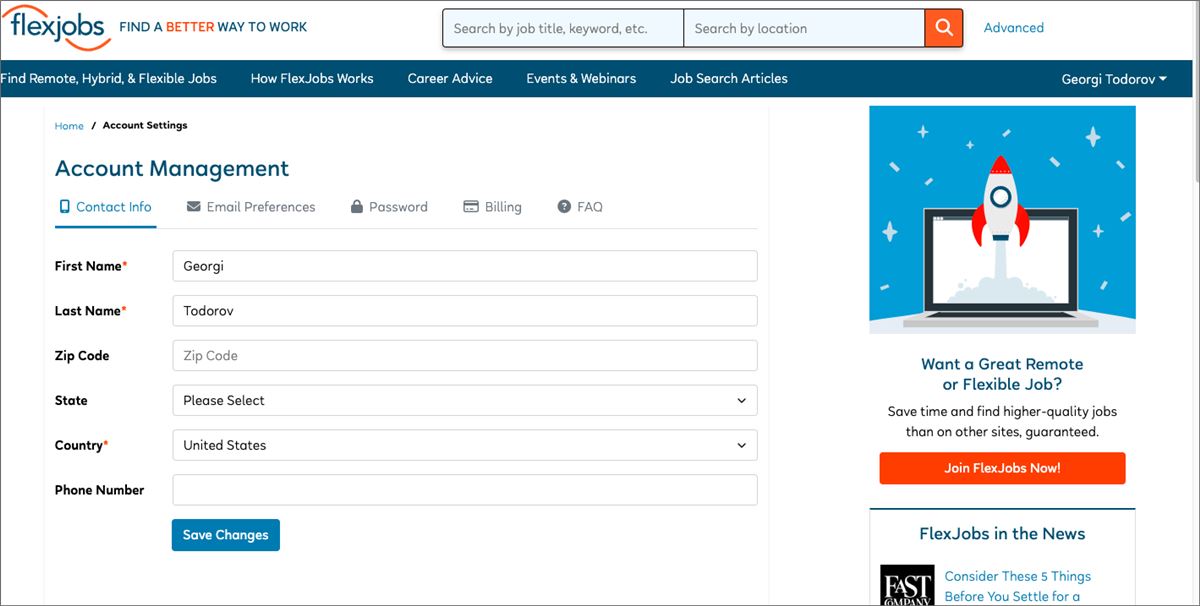Click the phone icon beside Contact Info

(65, 207)
